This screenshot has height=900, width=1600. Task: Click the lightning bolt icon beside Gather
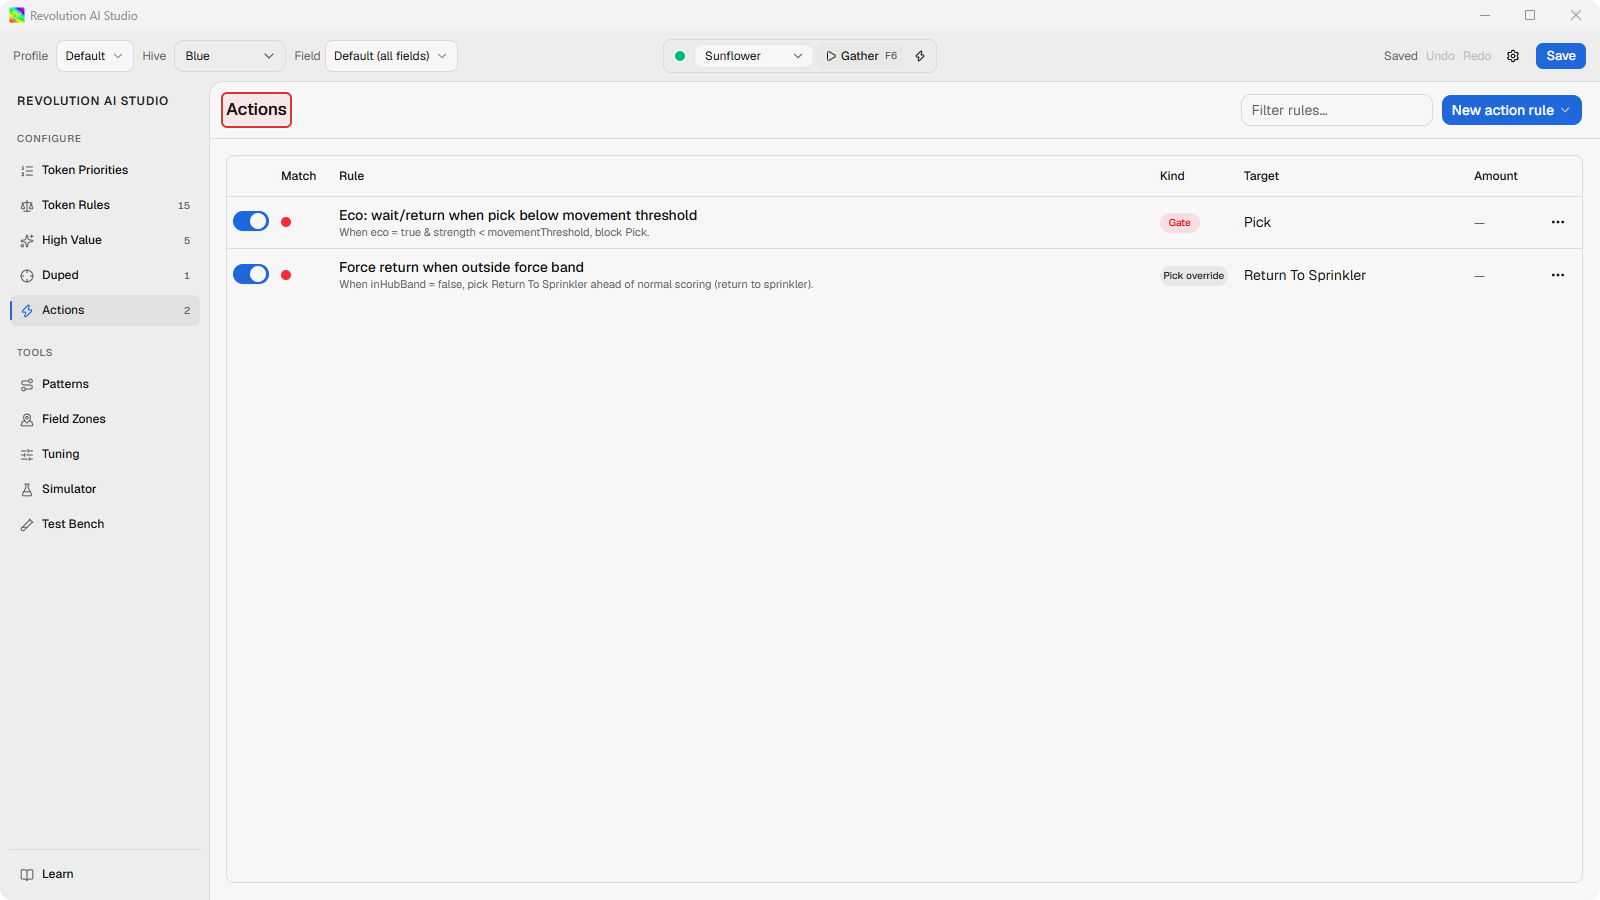coord(920,56)
